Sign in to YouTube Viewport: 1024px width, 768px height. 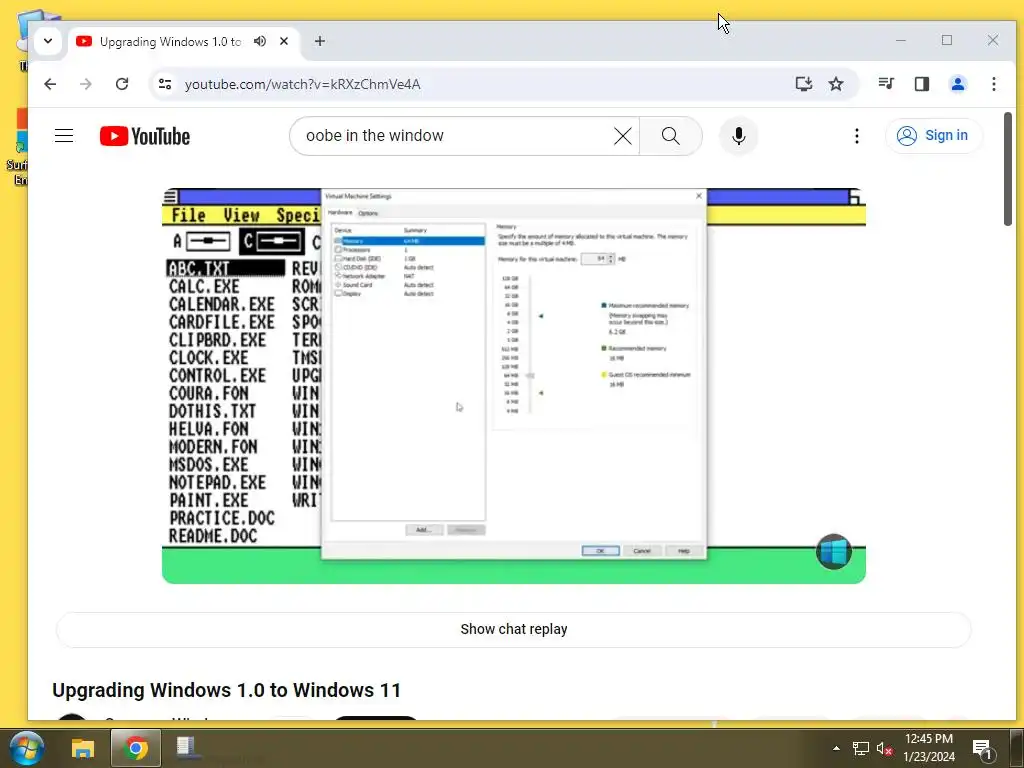click(933, 136)
